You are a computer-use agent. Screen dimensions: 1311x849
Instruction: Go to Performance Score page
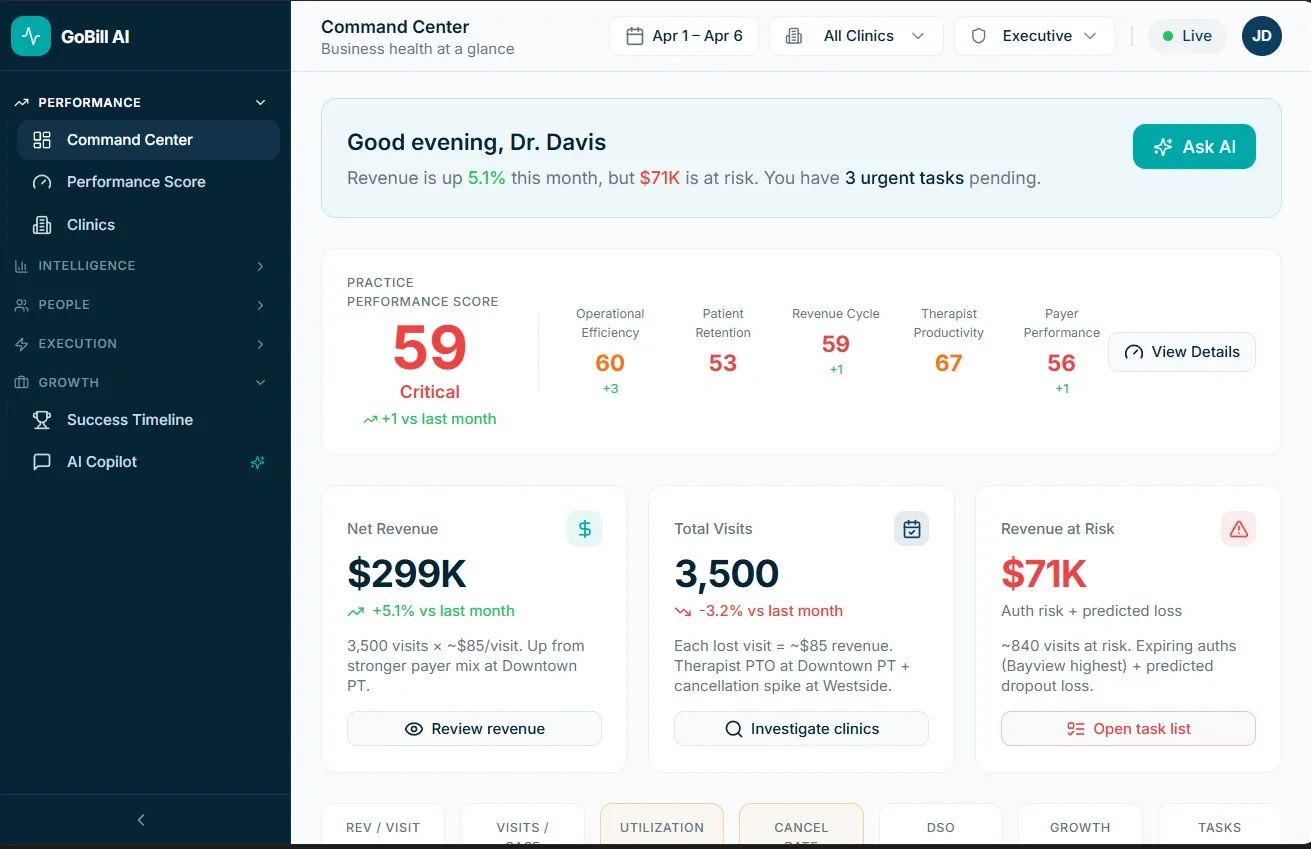(148, 182)
